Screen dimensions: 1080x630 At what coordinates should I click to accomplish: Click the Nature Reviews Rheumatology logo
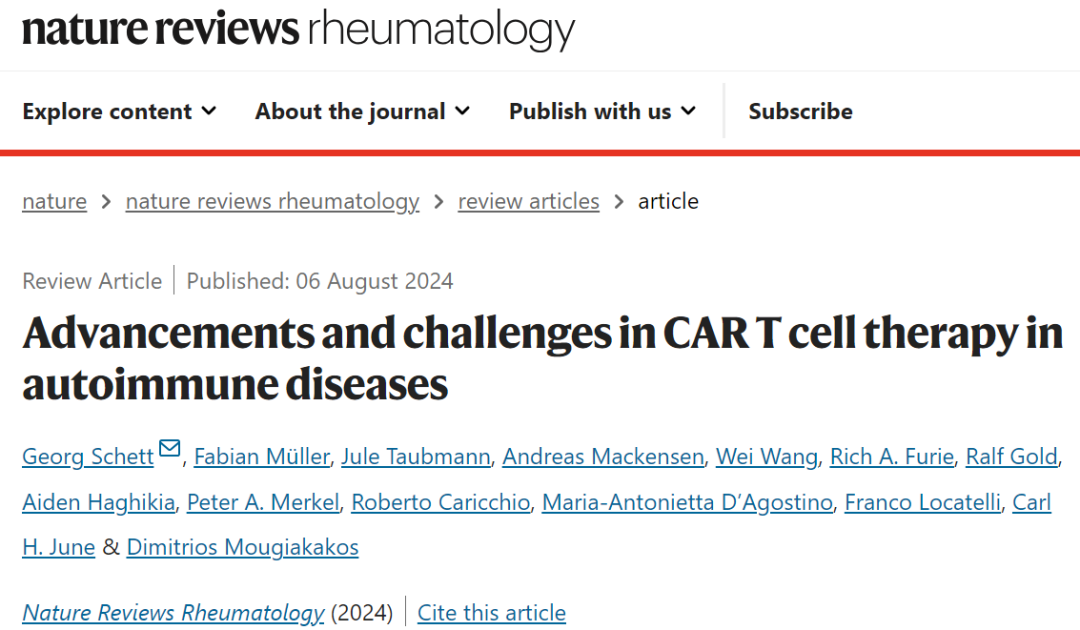click(298, 30)
